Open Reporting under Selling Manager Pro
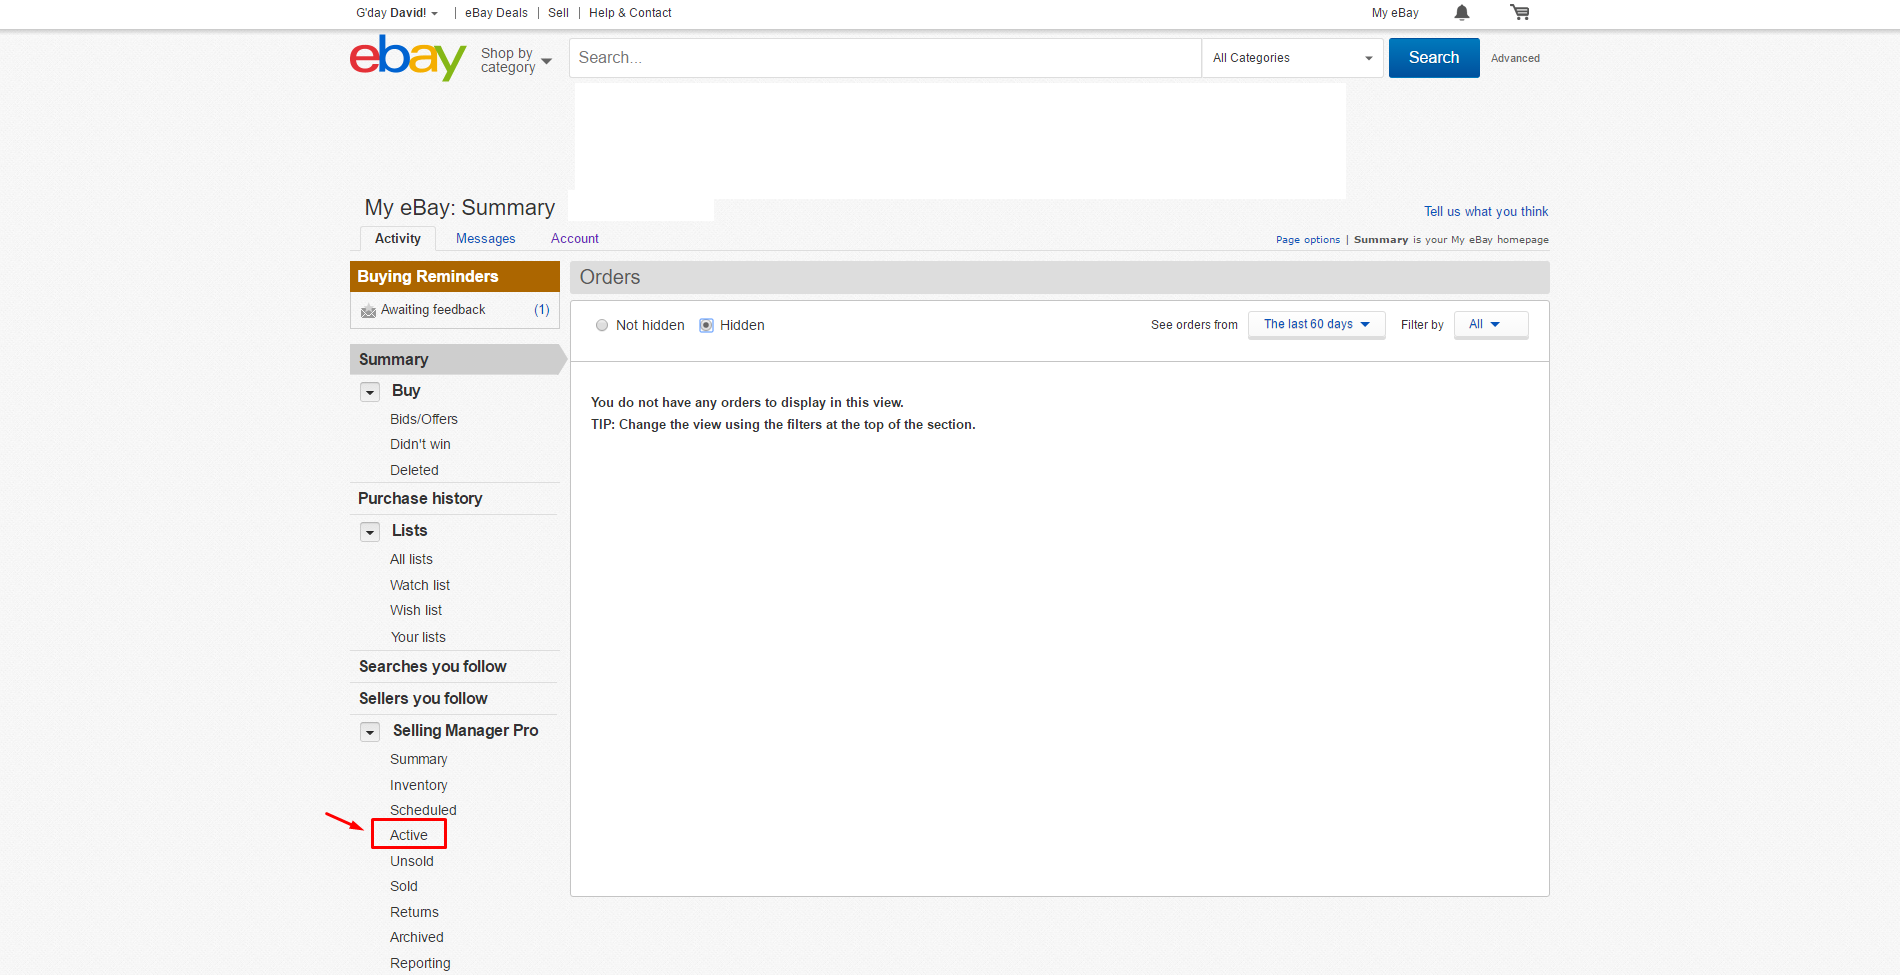The height and width of the screenshot is (975, 1900). tap(420, 963)
